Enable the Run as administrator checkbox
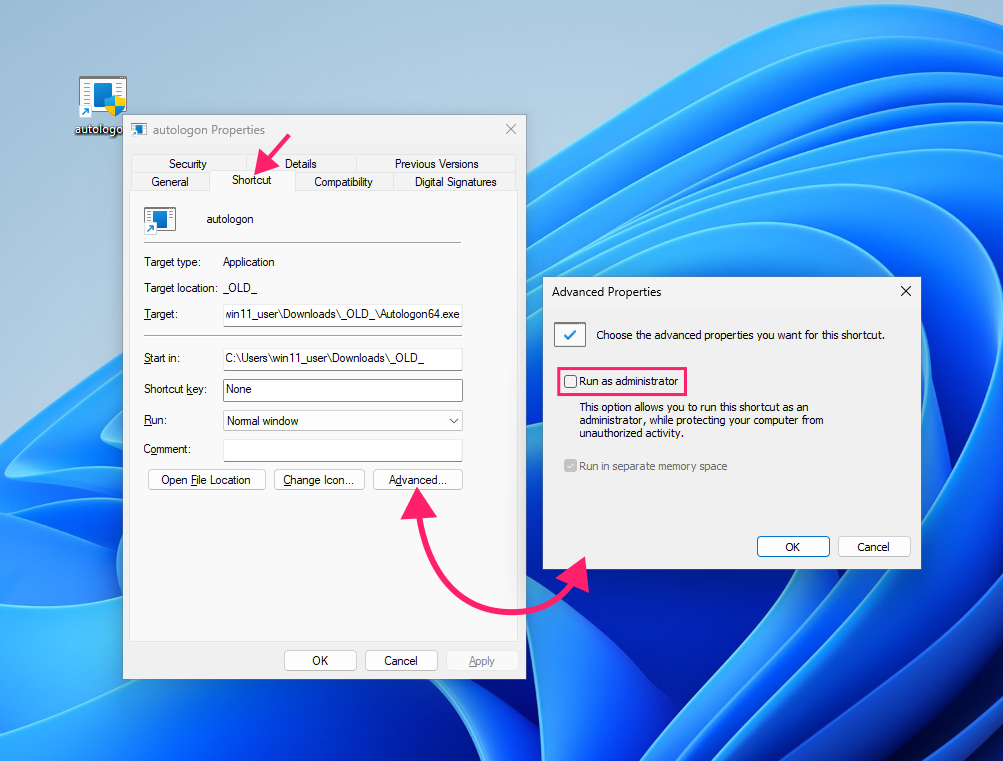Image resolution: width=1003 pixels, height=761 pixels. [x=570, y=382]
